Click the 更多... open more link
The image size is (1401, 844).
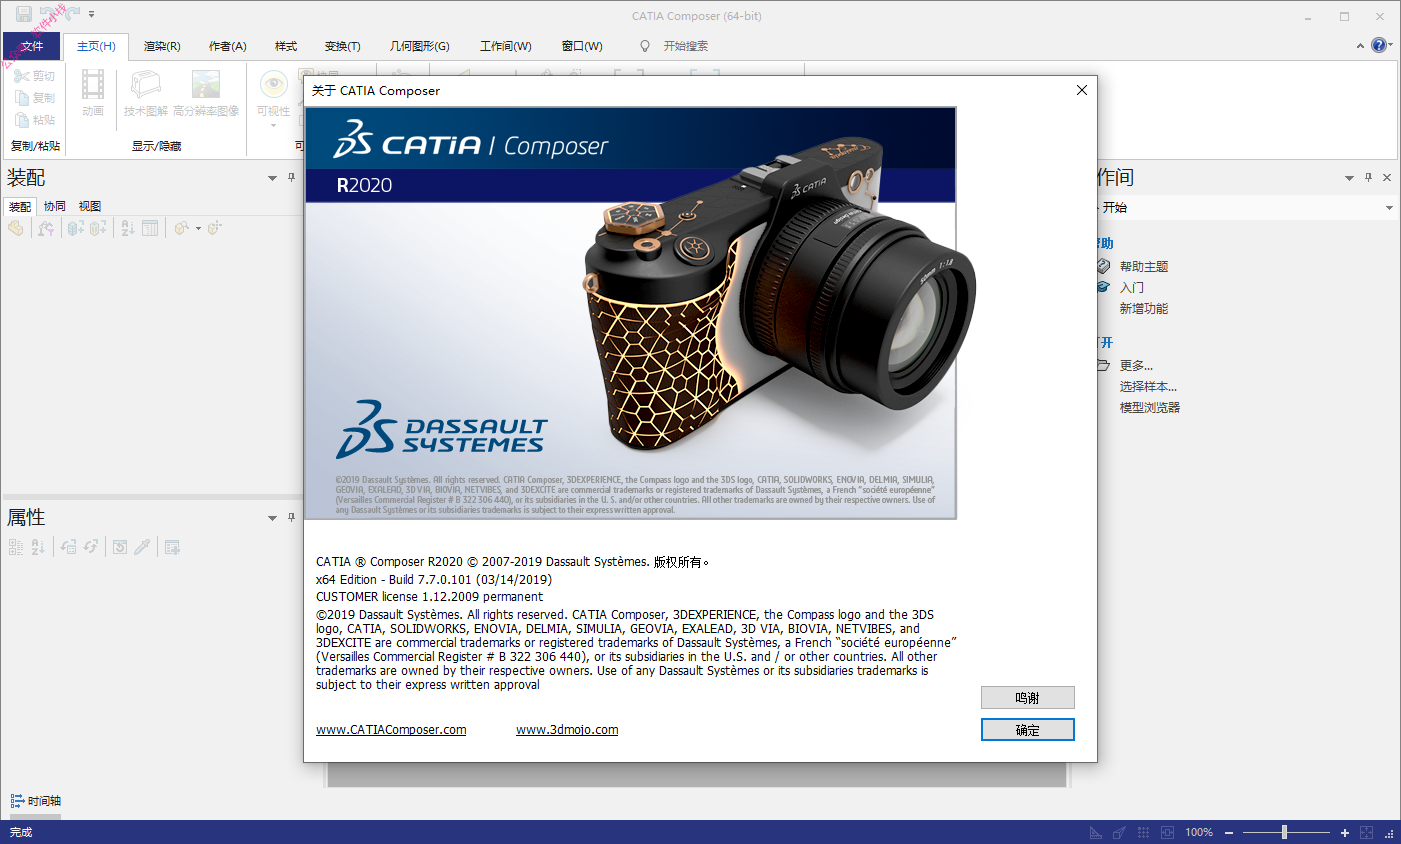(x=1136, y=366)
